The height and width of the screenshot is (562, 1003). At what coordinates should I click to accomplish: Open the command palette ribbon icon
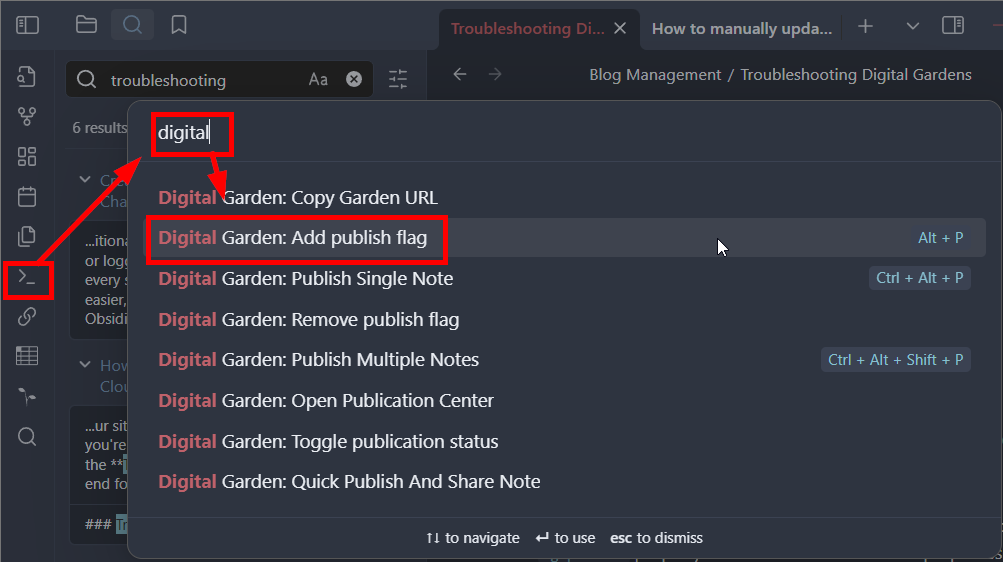click(x=27, y=277)
